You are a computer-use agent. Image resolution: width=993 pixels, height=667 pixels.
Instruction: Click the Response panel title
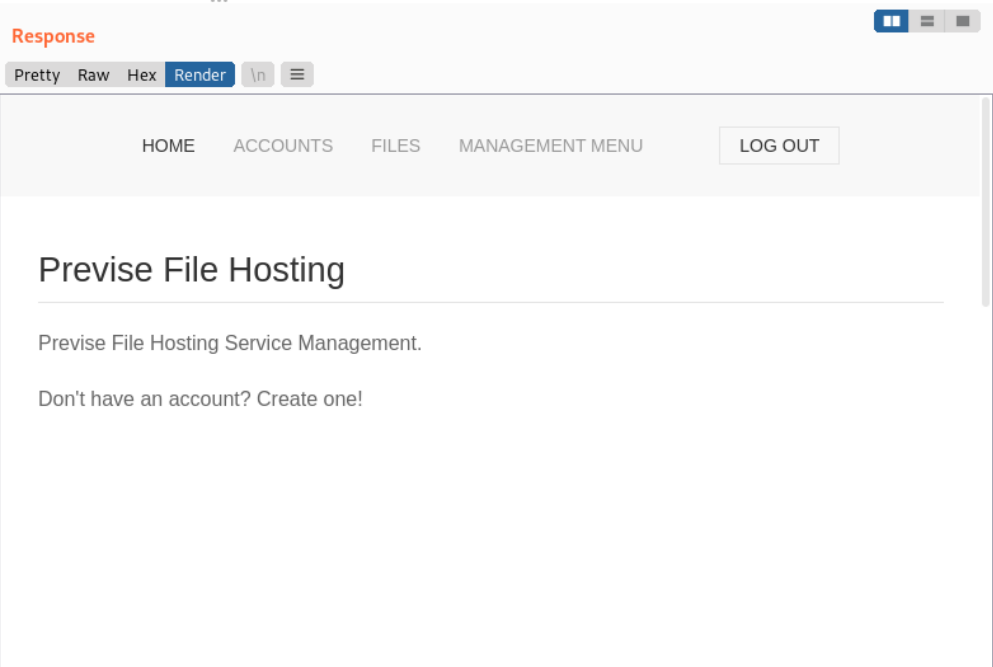pos(53,36)
